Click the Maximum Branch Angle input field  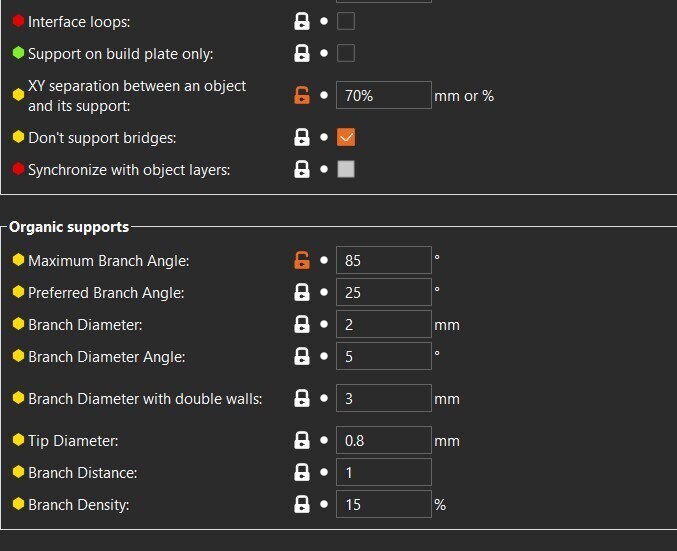click(383, 261)
